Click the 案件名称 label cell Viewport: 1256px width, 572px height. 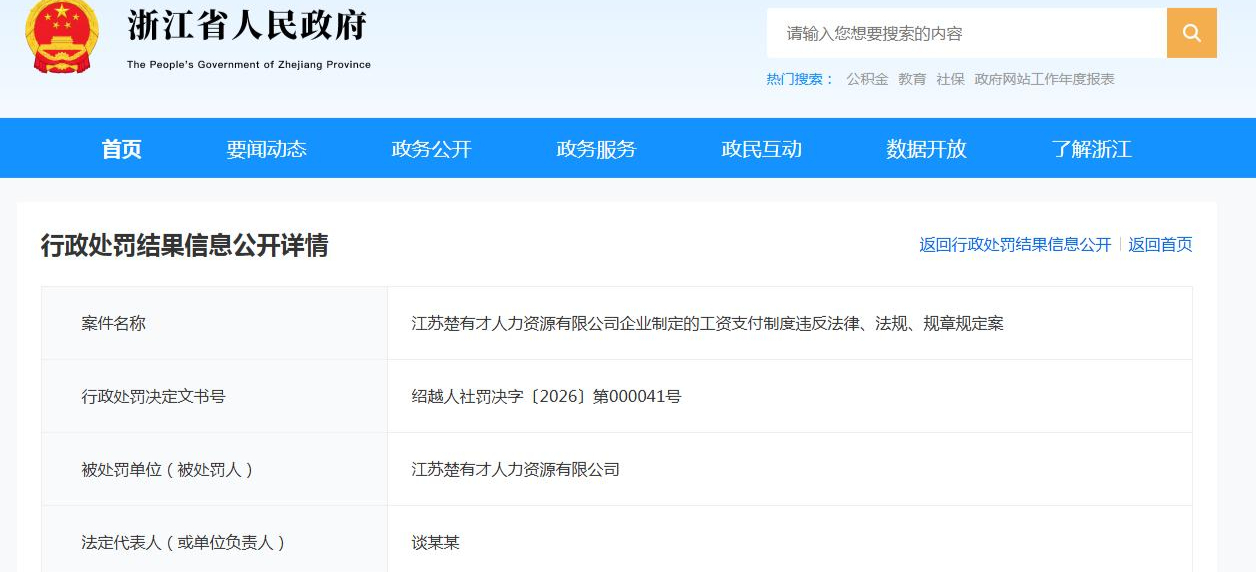pyautogui.click(x=214, y=323)
